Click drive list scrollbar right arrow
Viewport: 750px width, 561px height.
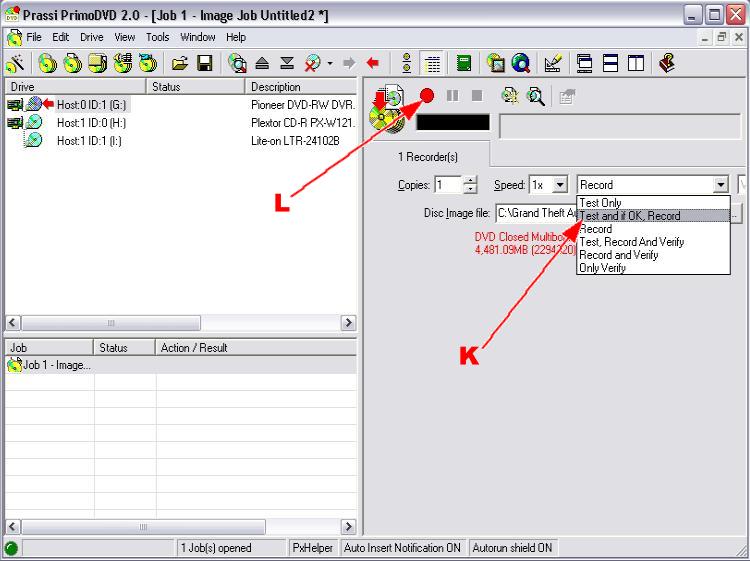(x=348, y=322)
